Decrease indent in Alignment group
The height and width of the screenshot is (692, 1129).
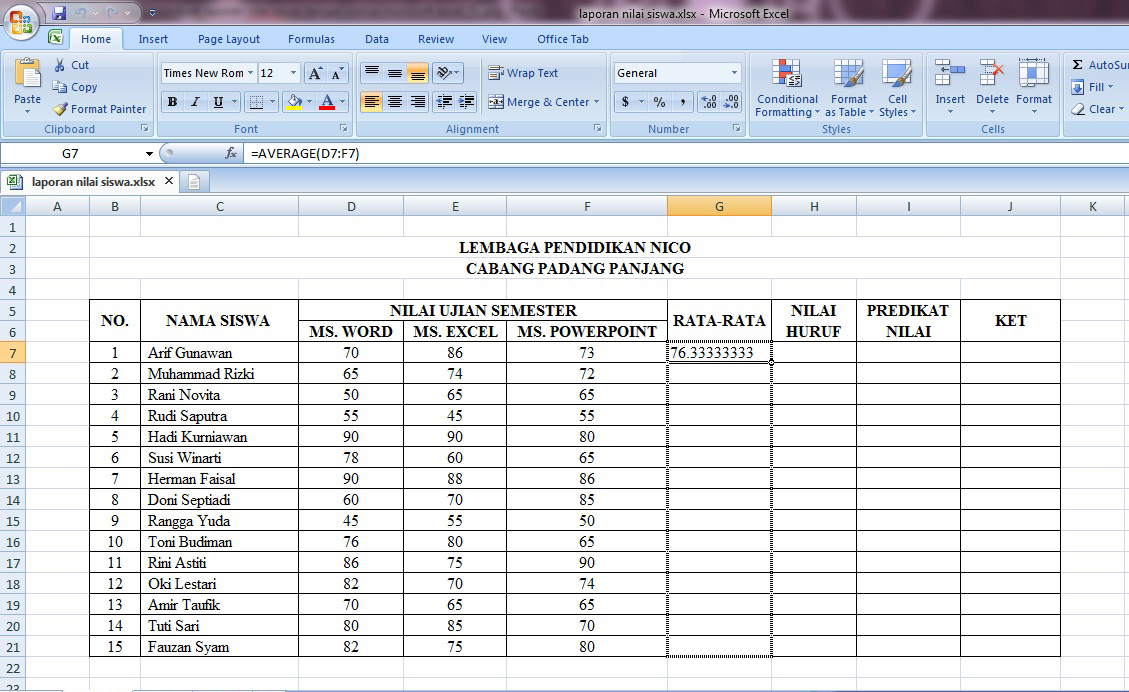(x=444, y=102)
